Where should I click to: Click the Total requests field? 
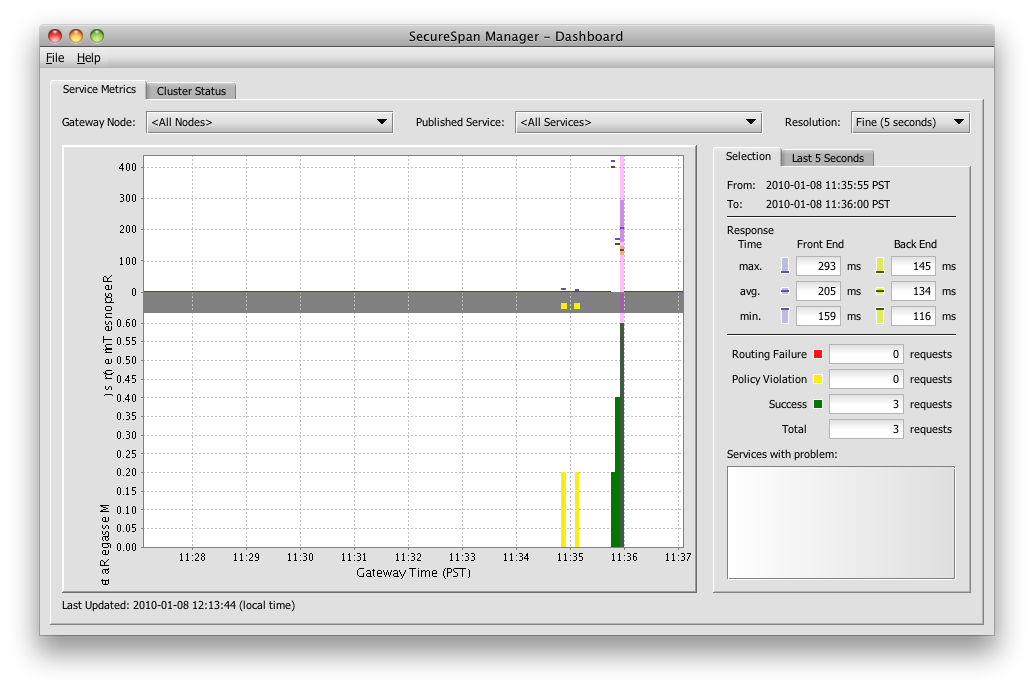click(866, 429)
